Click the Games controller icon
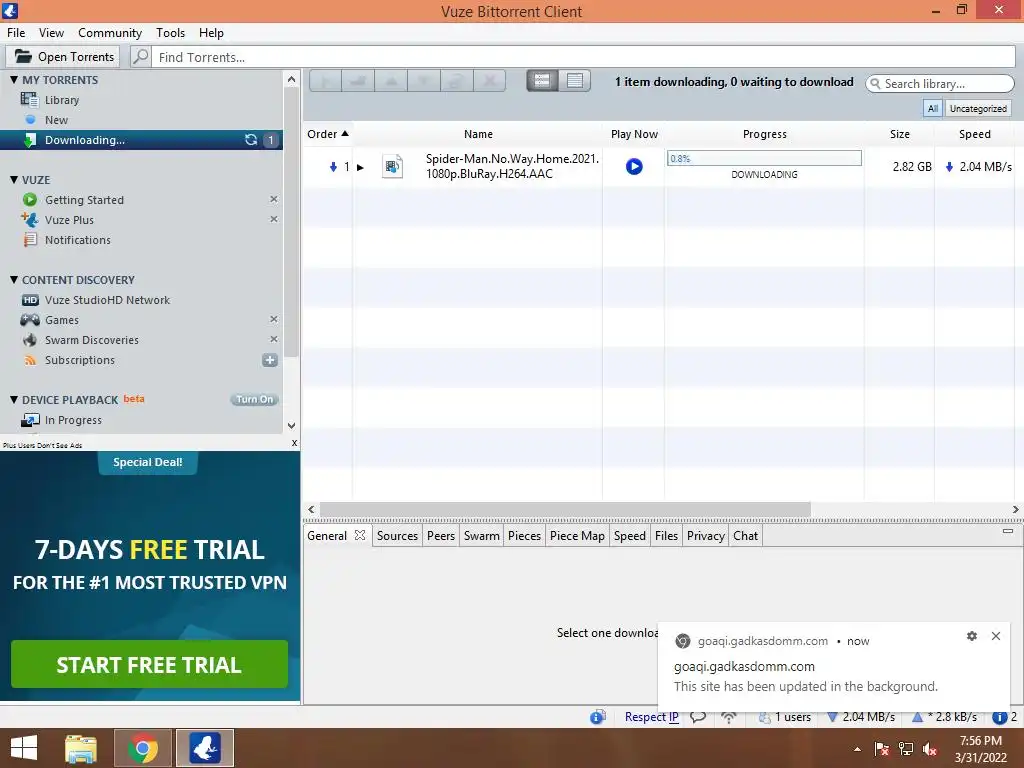Viewport: 1024px width, 768px height. click(x=30, y=320)
